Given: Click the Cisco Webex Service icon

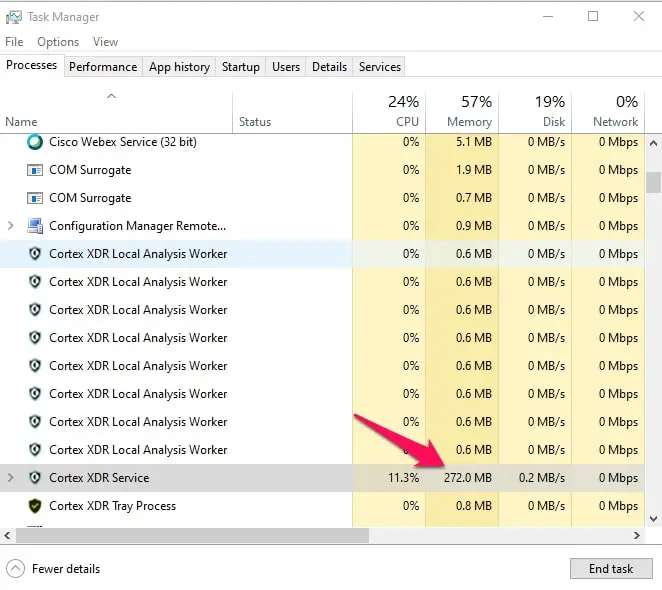Looking at the screenshot, I should pyautogui.click(x=35, y=142).
